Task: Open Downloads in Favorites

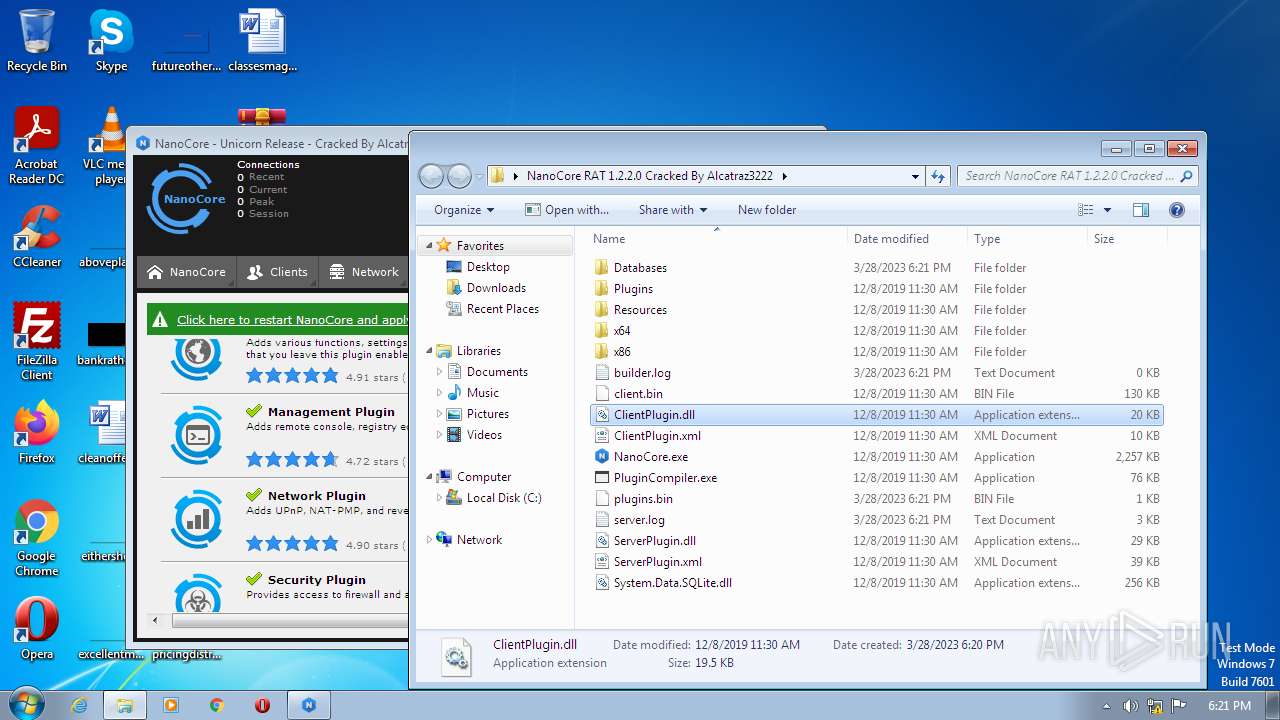Action: [496, 288]
